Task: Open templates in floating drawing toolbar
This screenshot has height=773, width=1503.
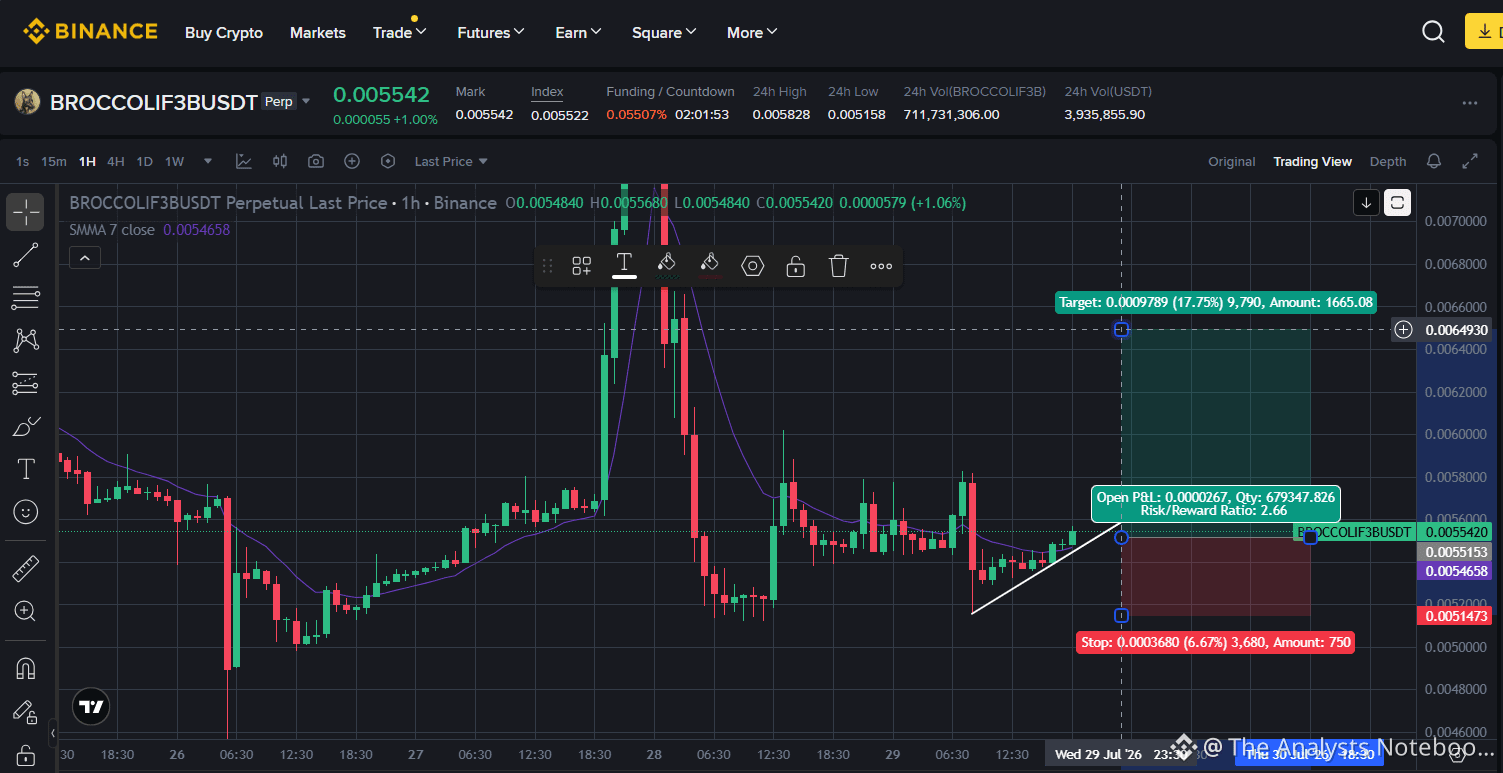Action: point(581,266)
